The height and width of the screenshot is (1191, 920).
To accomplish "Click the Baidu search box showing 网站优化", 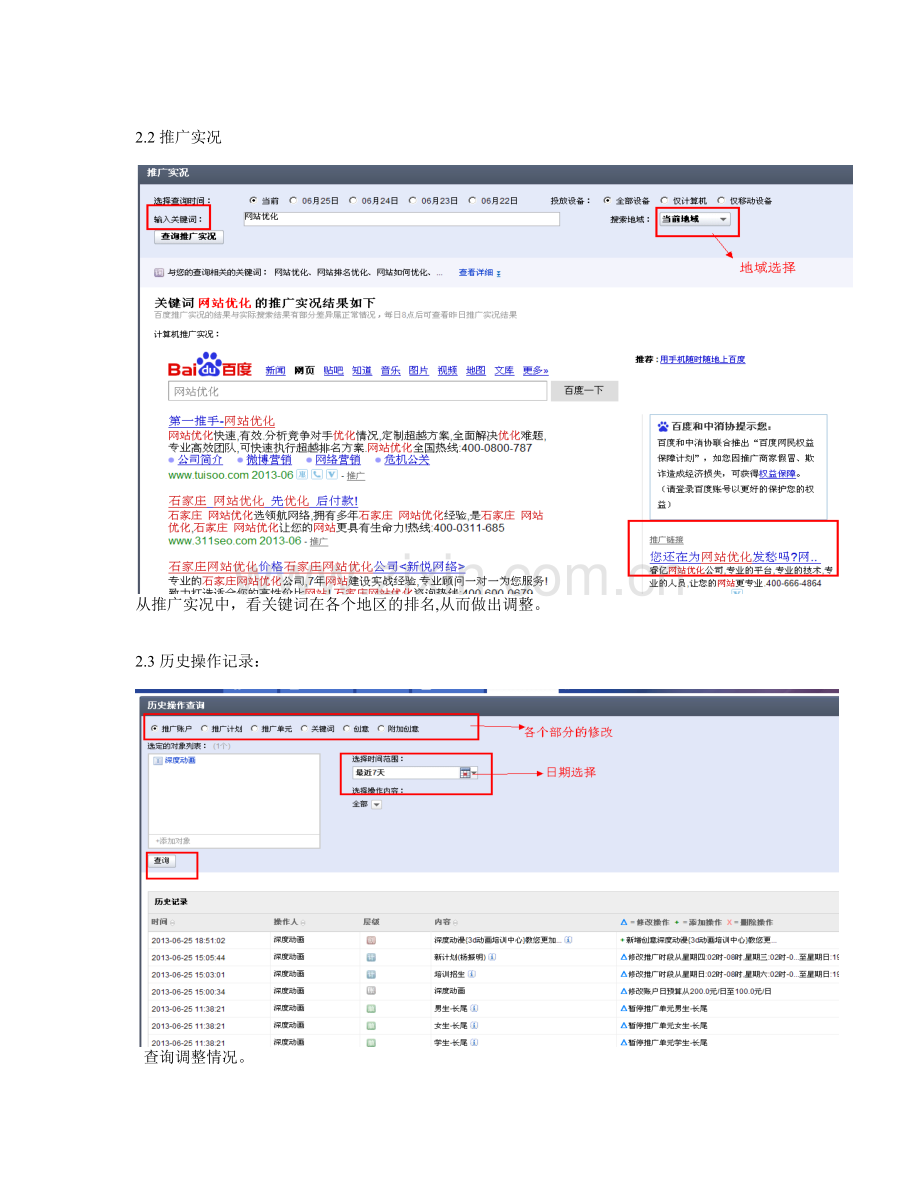I will pos(357,391).
